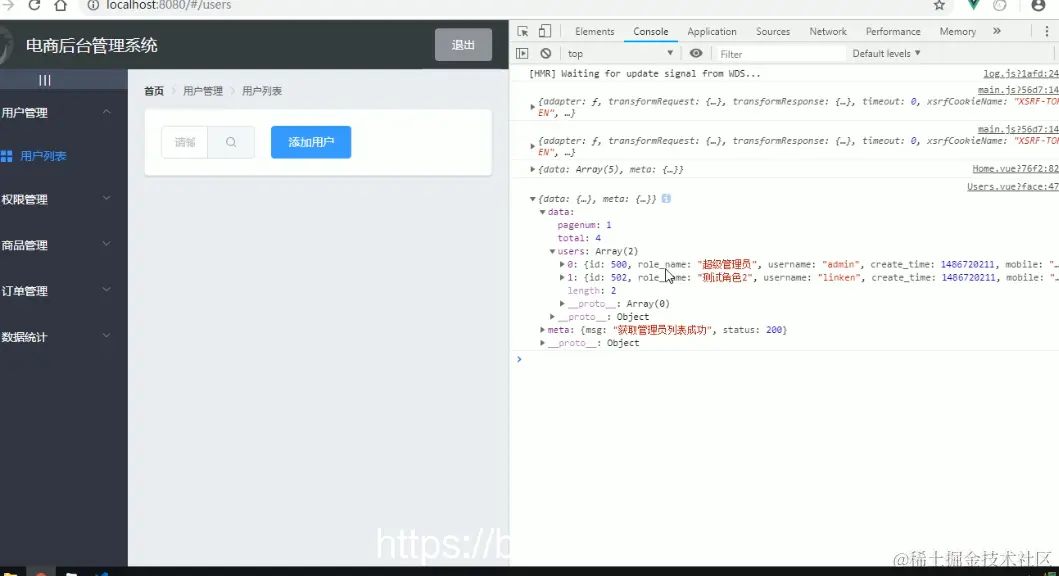
Task: Show more DevTools tabs chevron
Action: tap(997, 31)
